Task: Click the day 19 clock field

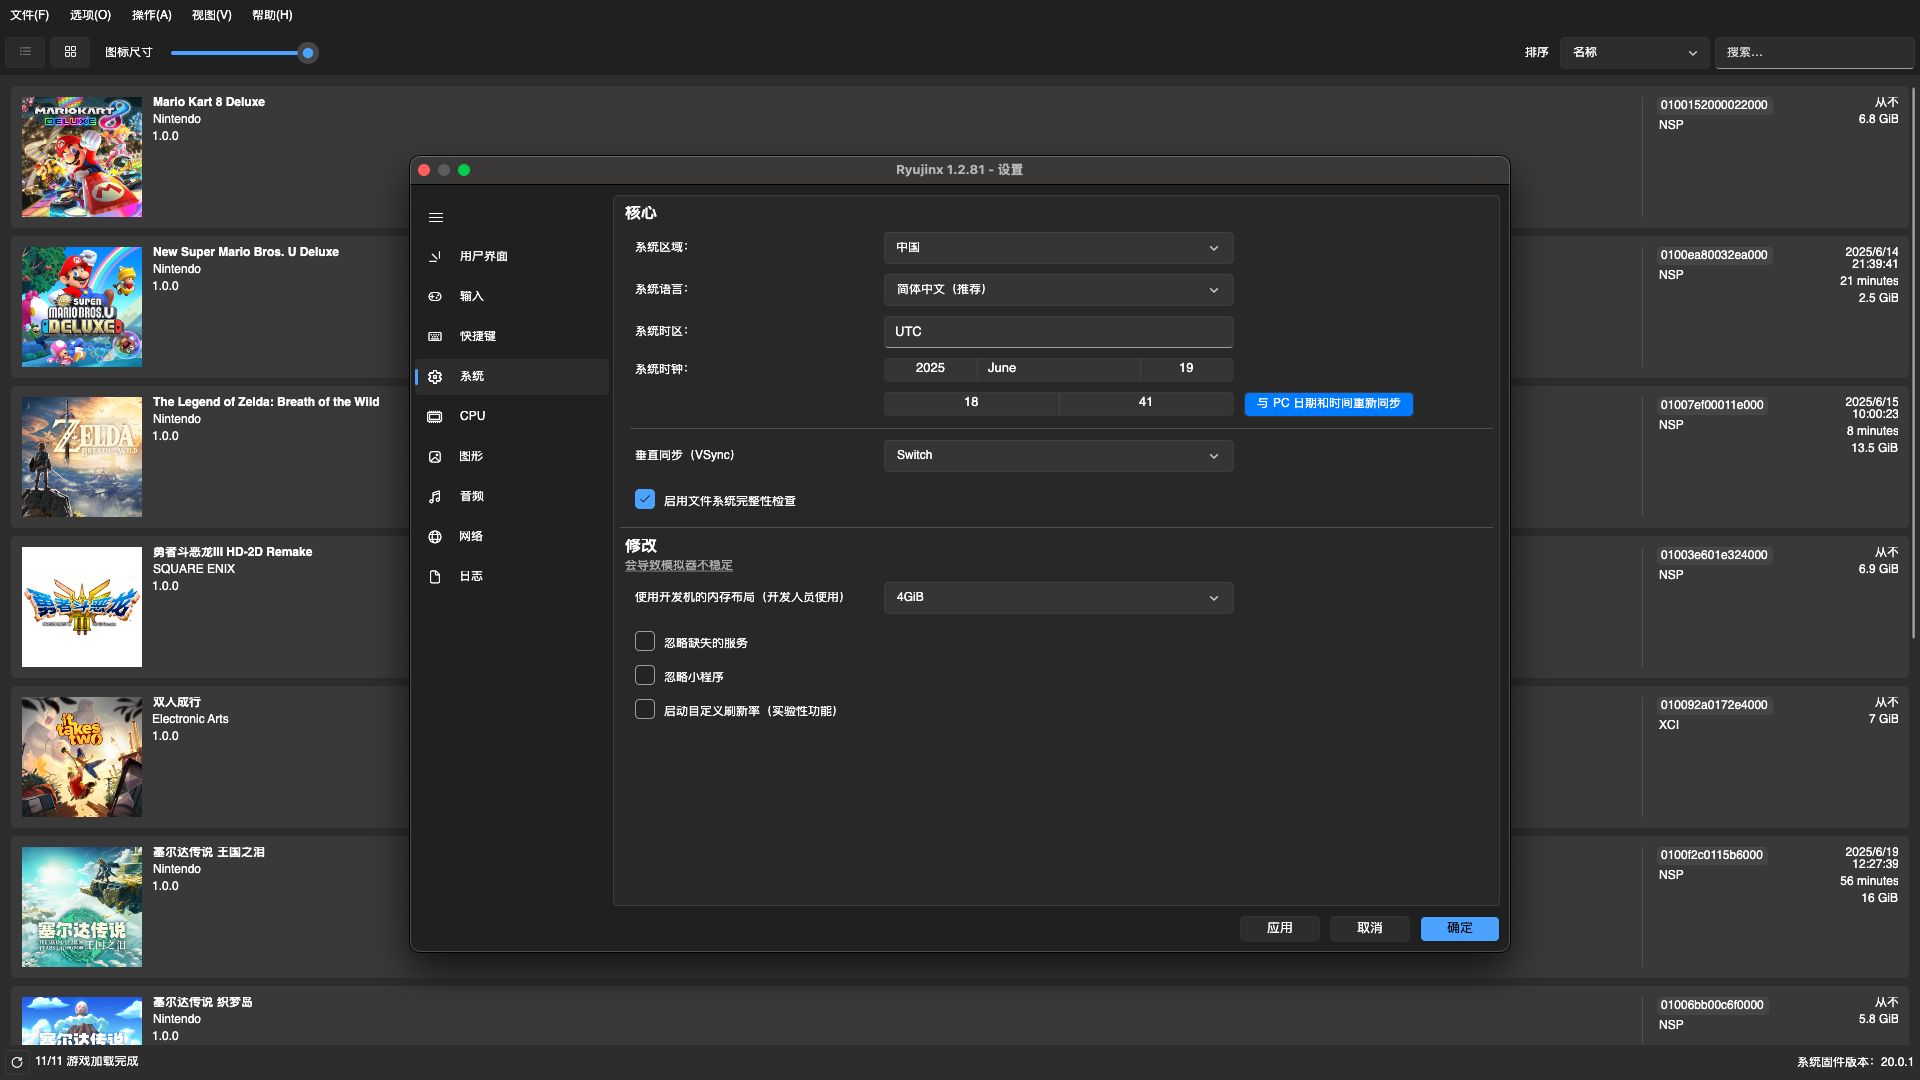Action: pos(1186,369)
